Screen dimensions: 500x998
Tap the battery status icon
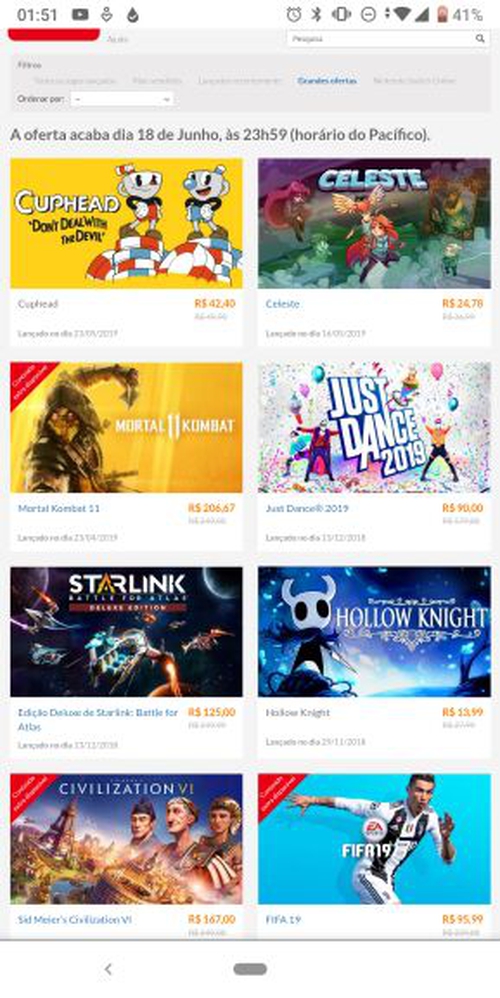click(442, 15)
